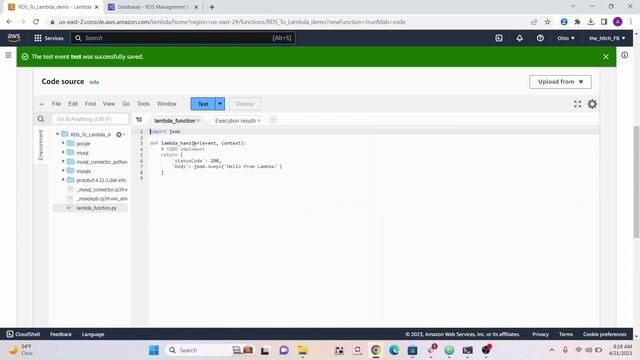Open File Explorer from the taskbar
The width and height of the screenshot is (640, 360).
pos(302,350)
